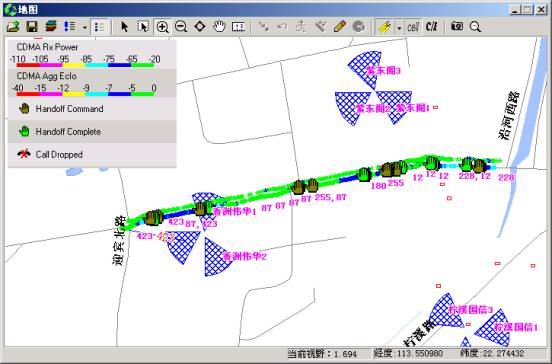Click the camera snapshot icon
Screen dimensions: 552x364
coord(457,26)
